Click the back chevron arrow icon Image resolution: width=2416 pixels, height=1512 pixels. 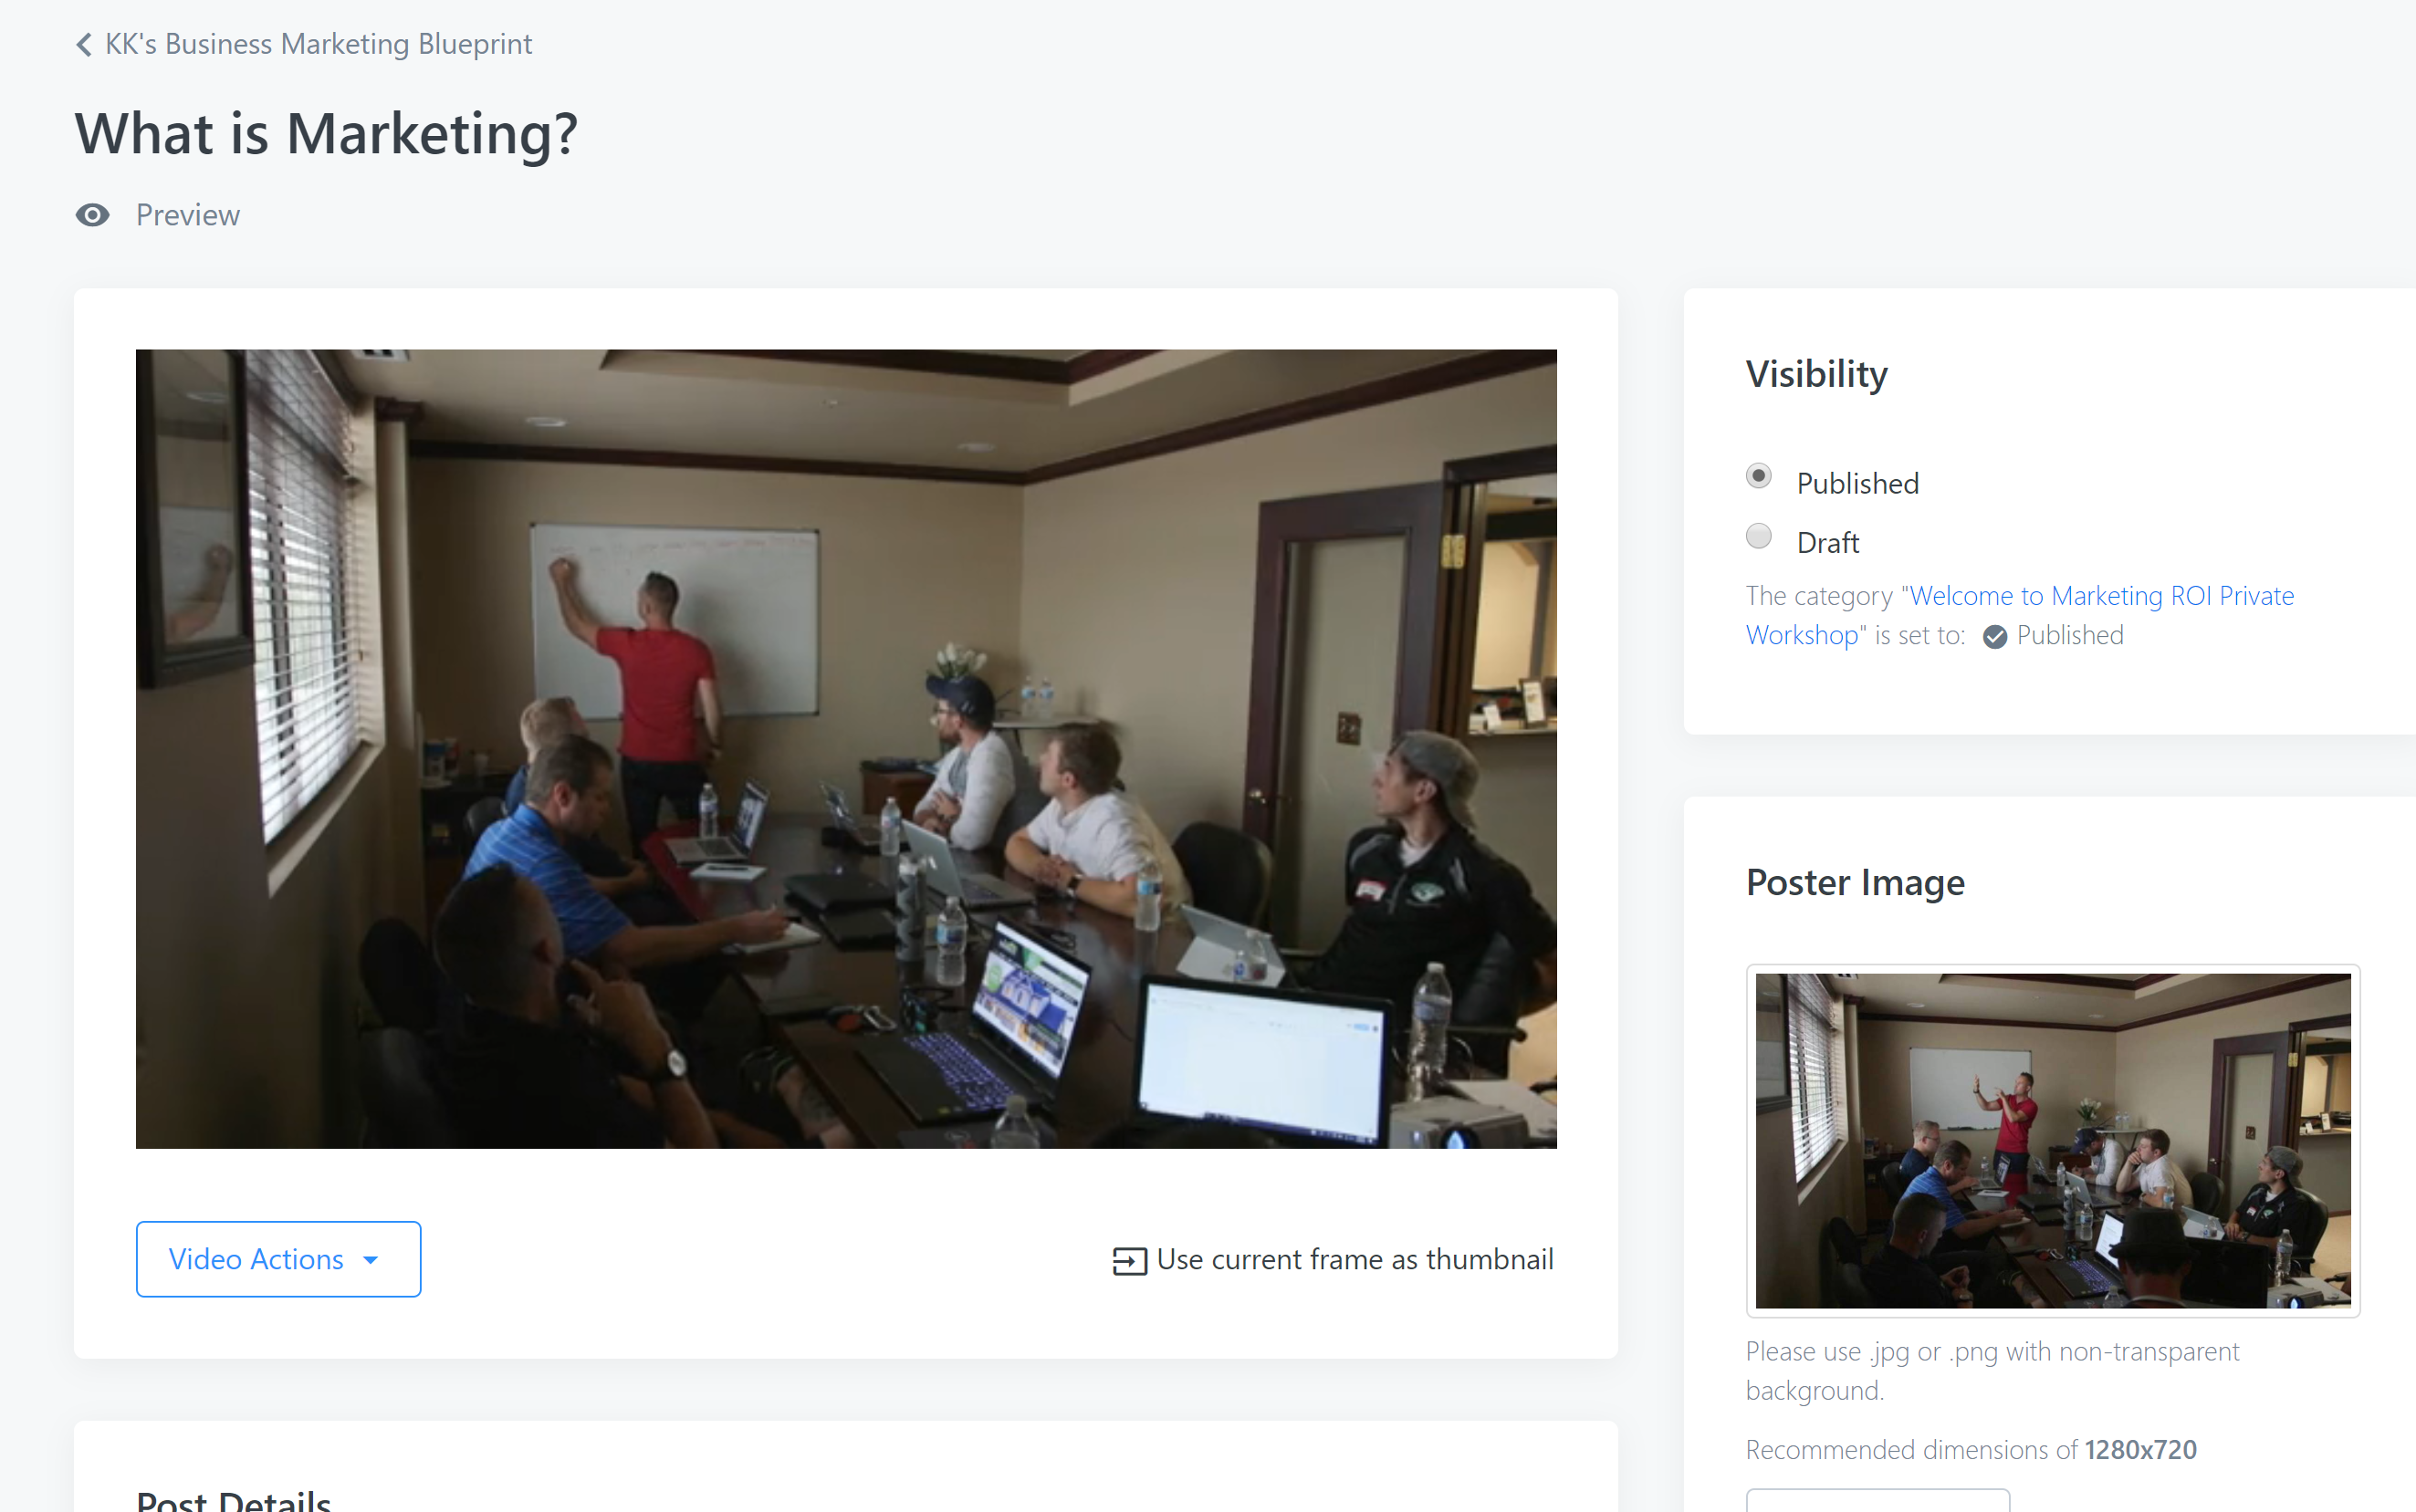click(x=84, y=45)
